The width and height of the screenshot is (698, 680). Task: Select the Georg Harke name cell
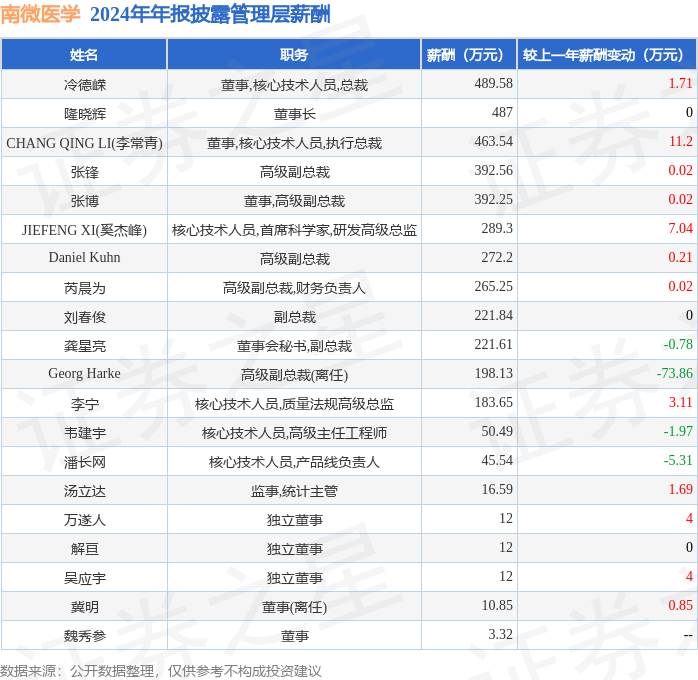(85, 373)
